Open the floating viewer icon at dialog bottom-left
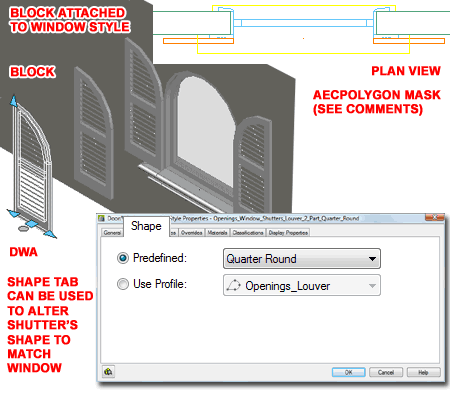Viewport: 450px width, 396px height. 108,371
